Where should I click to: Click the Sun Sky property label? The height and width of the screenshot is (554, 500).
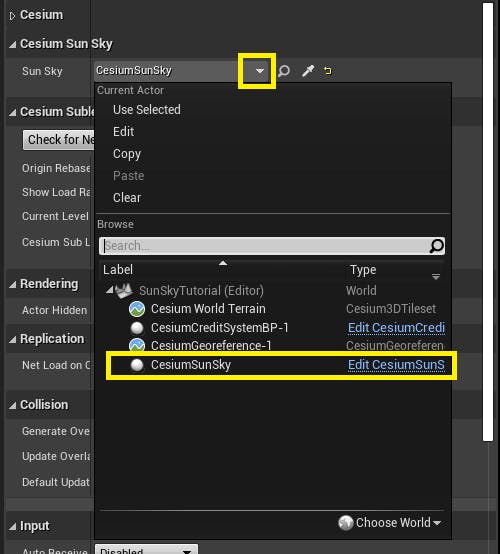(x=42, y=71)
